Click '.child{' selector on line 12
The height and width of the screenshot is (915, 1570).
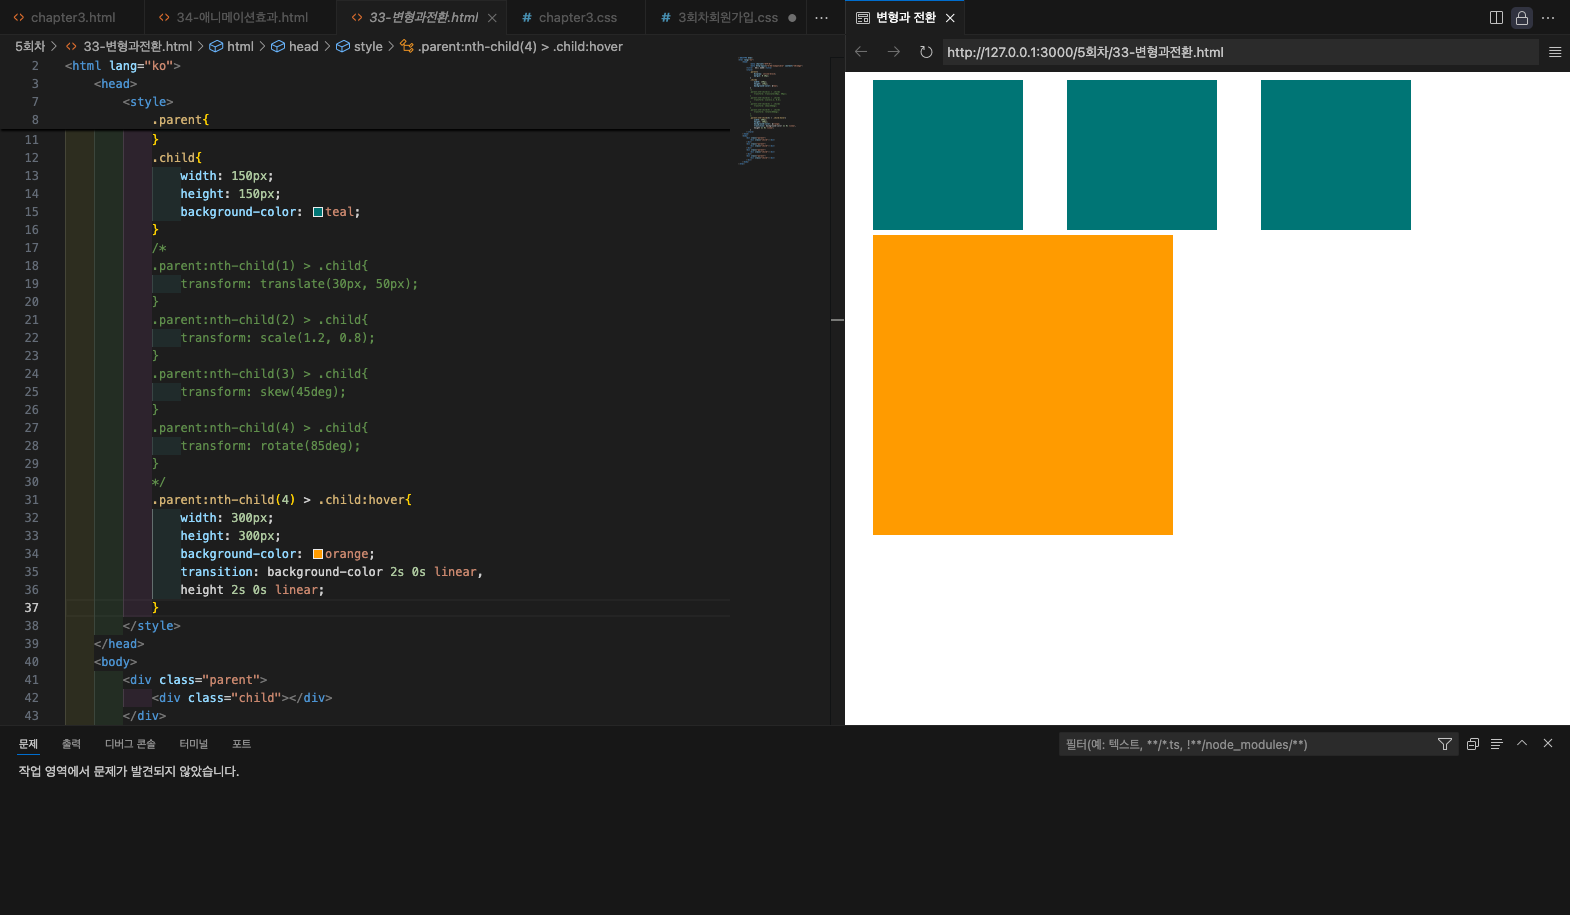tap(177, 158)
